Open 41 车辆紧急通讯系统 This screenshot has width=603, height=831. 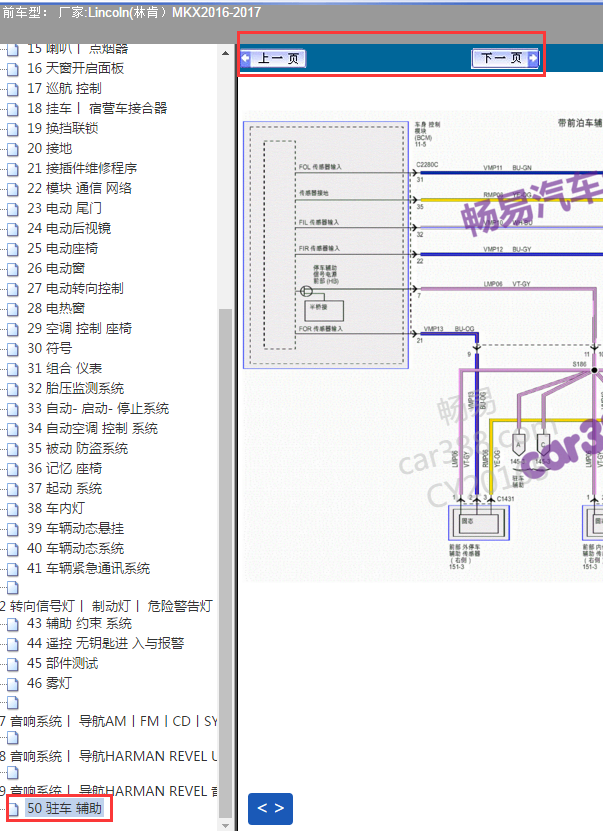click(x=88, y=569)
